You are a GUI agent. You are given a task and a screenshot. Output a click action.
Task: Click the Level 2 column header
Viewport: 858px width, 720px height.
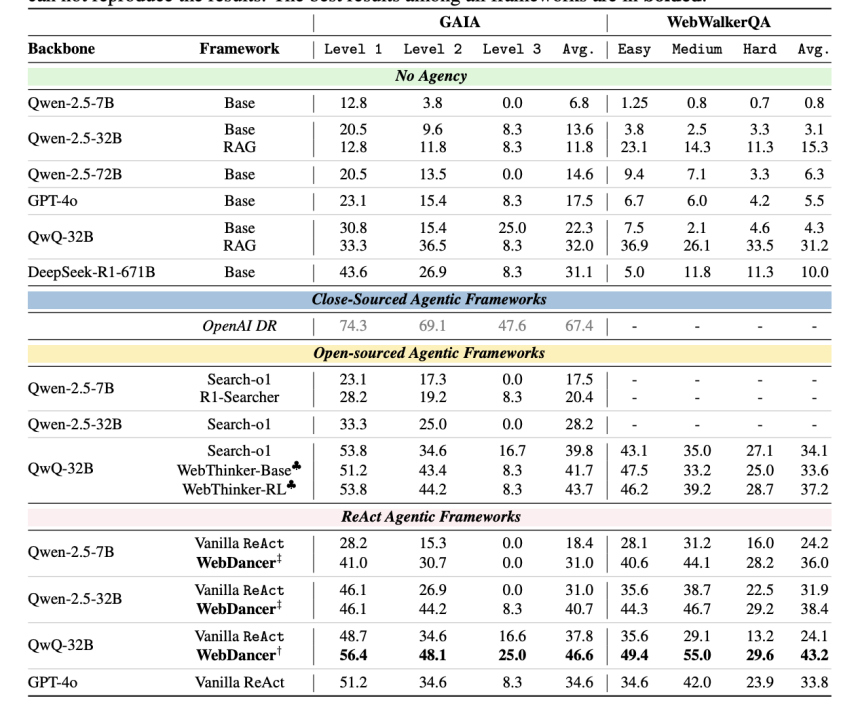pos(433,49)
